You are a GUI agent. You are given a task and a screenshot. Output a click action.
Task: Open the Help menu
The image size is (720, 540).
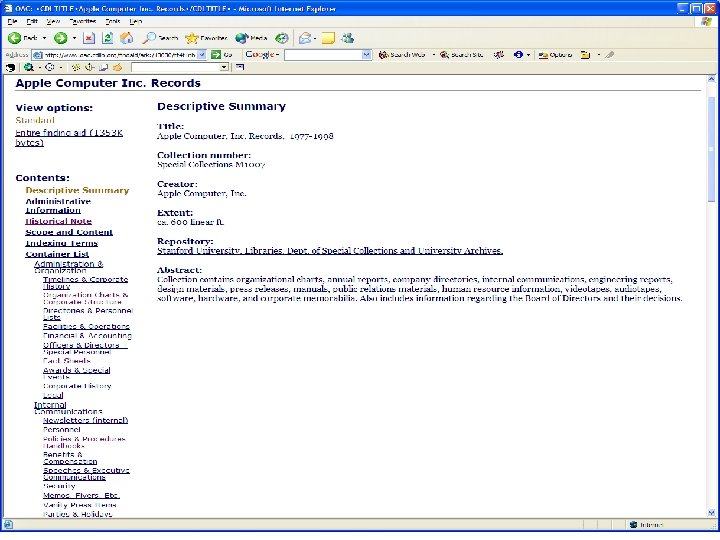pyautogui.click(x=135, y=21)
